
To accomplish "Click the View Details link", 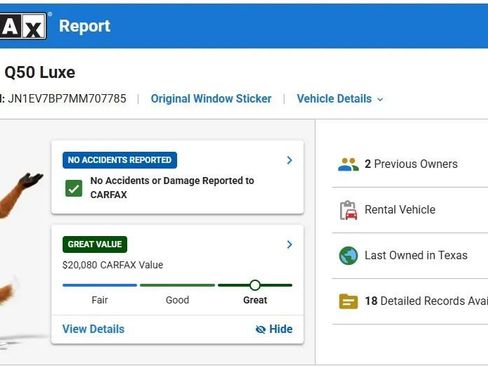I will [93, 329].
